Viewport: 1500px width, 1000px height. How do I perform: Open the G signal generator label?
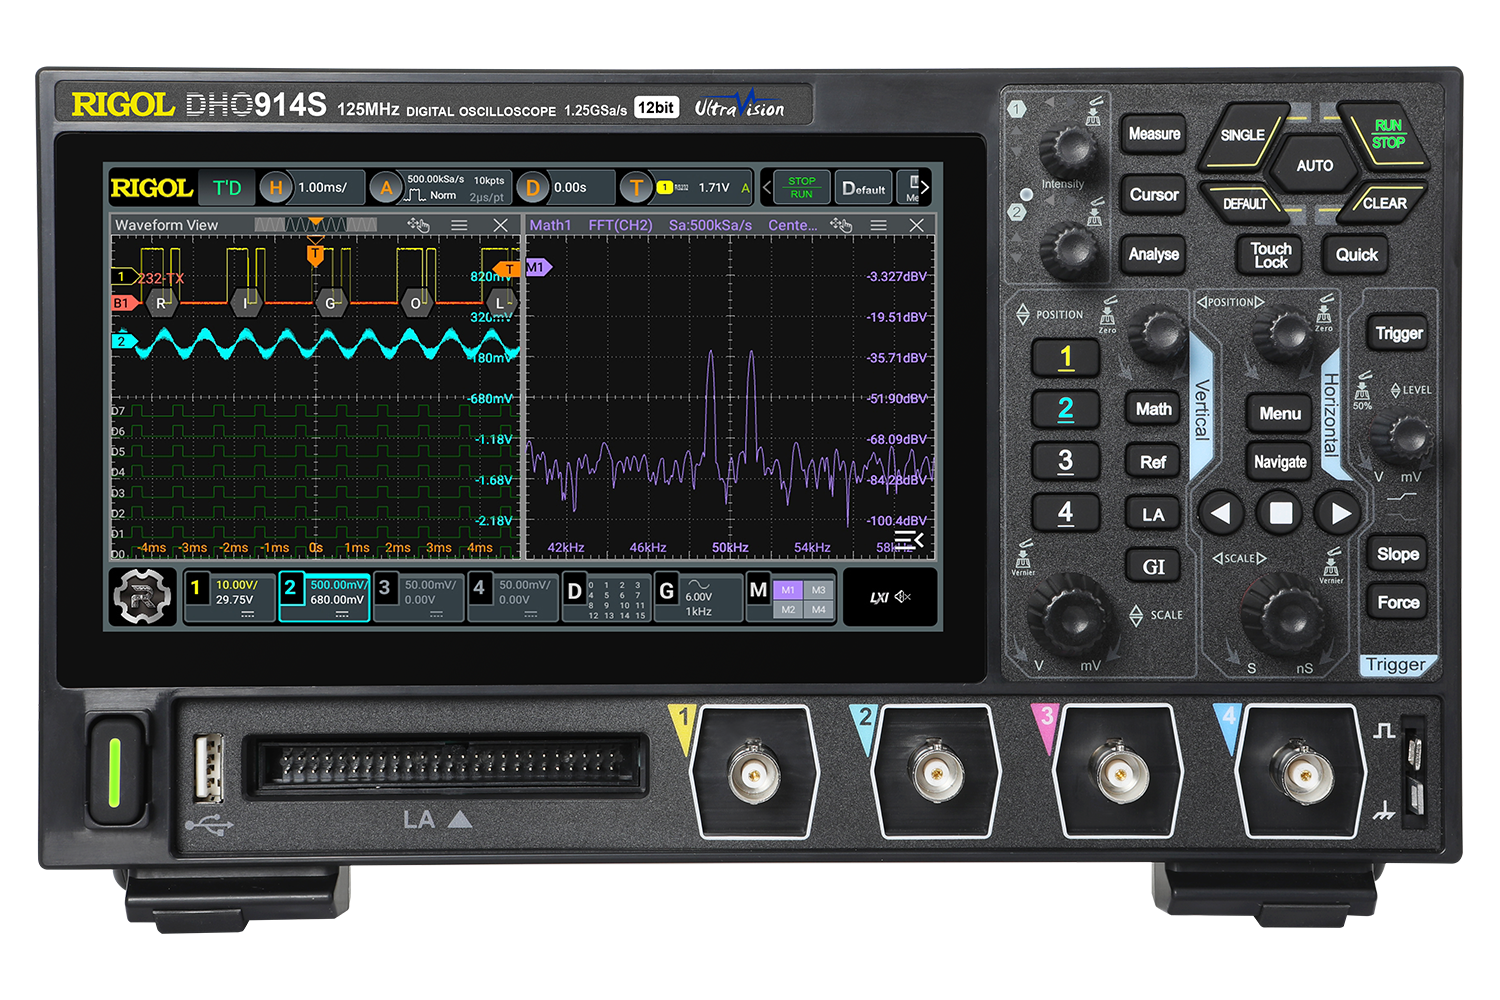coord(699,597)
